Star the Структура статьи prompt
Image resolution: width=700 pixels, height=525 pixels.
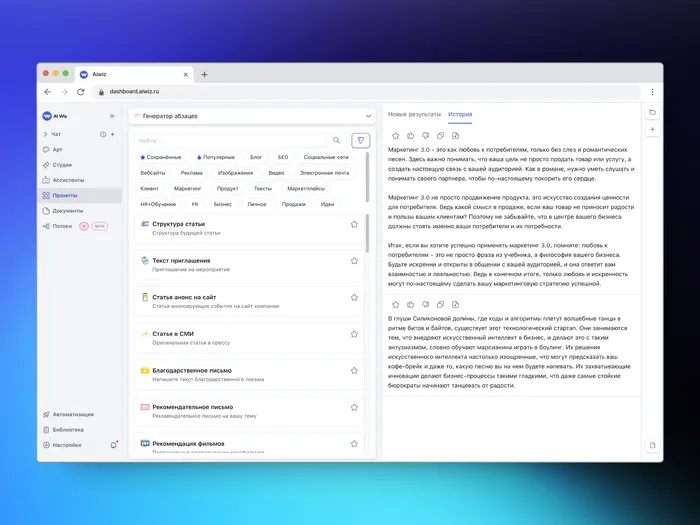click(354, 224)
